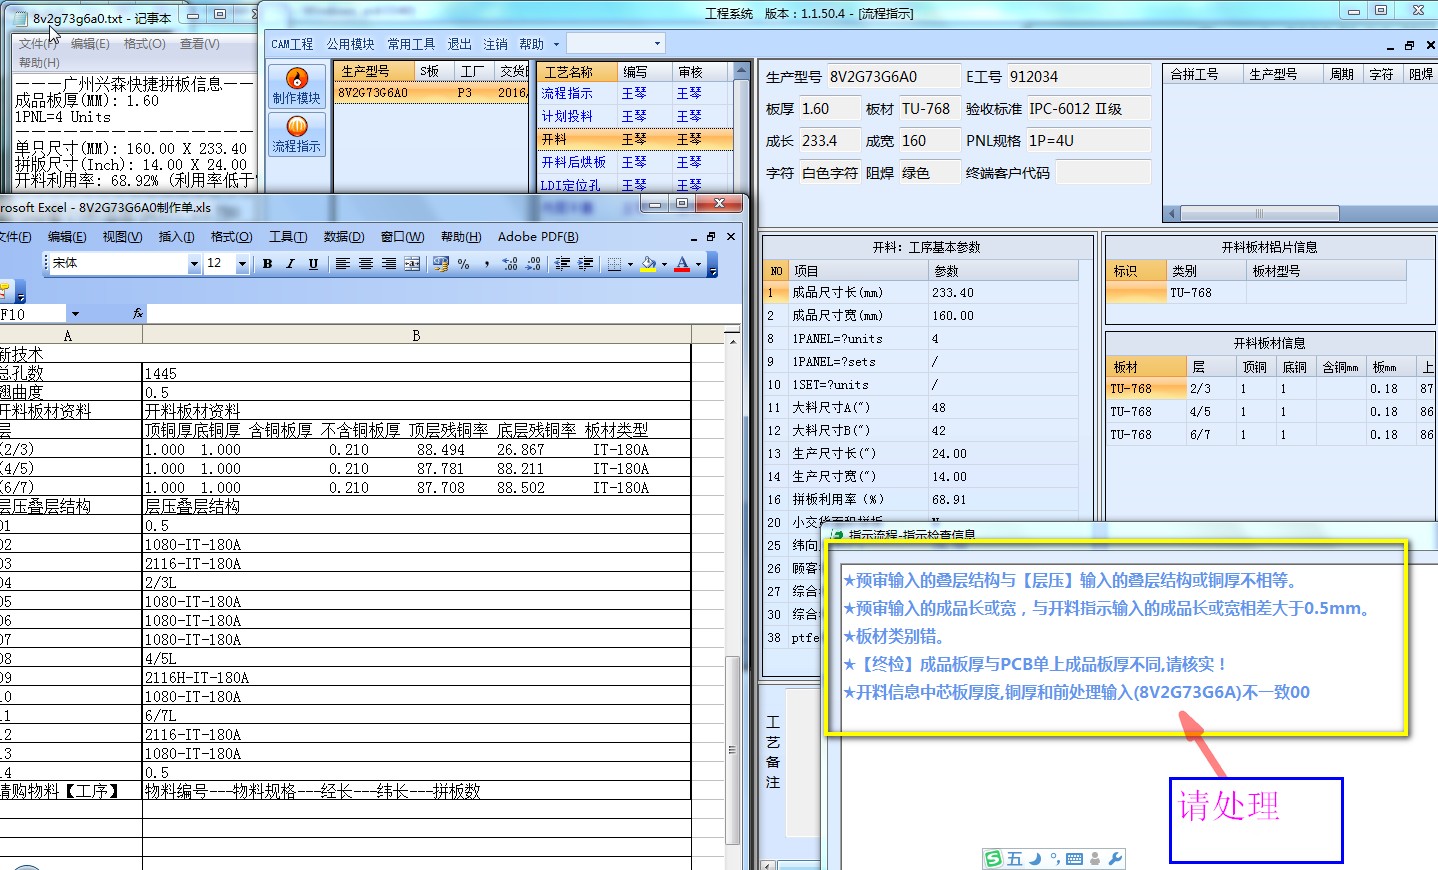Apply currency style in Excel toolbar
1438x870 pixels.
click(440, 264)
